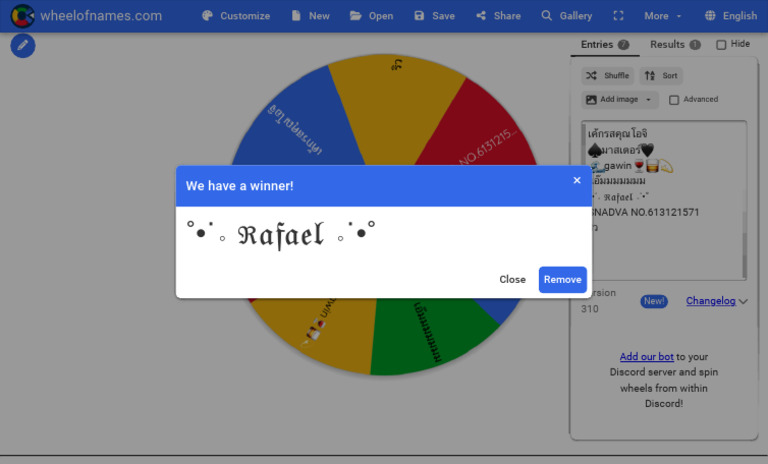
Task: Open the Gallery menu item
Action: (567, 16)
